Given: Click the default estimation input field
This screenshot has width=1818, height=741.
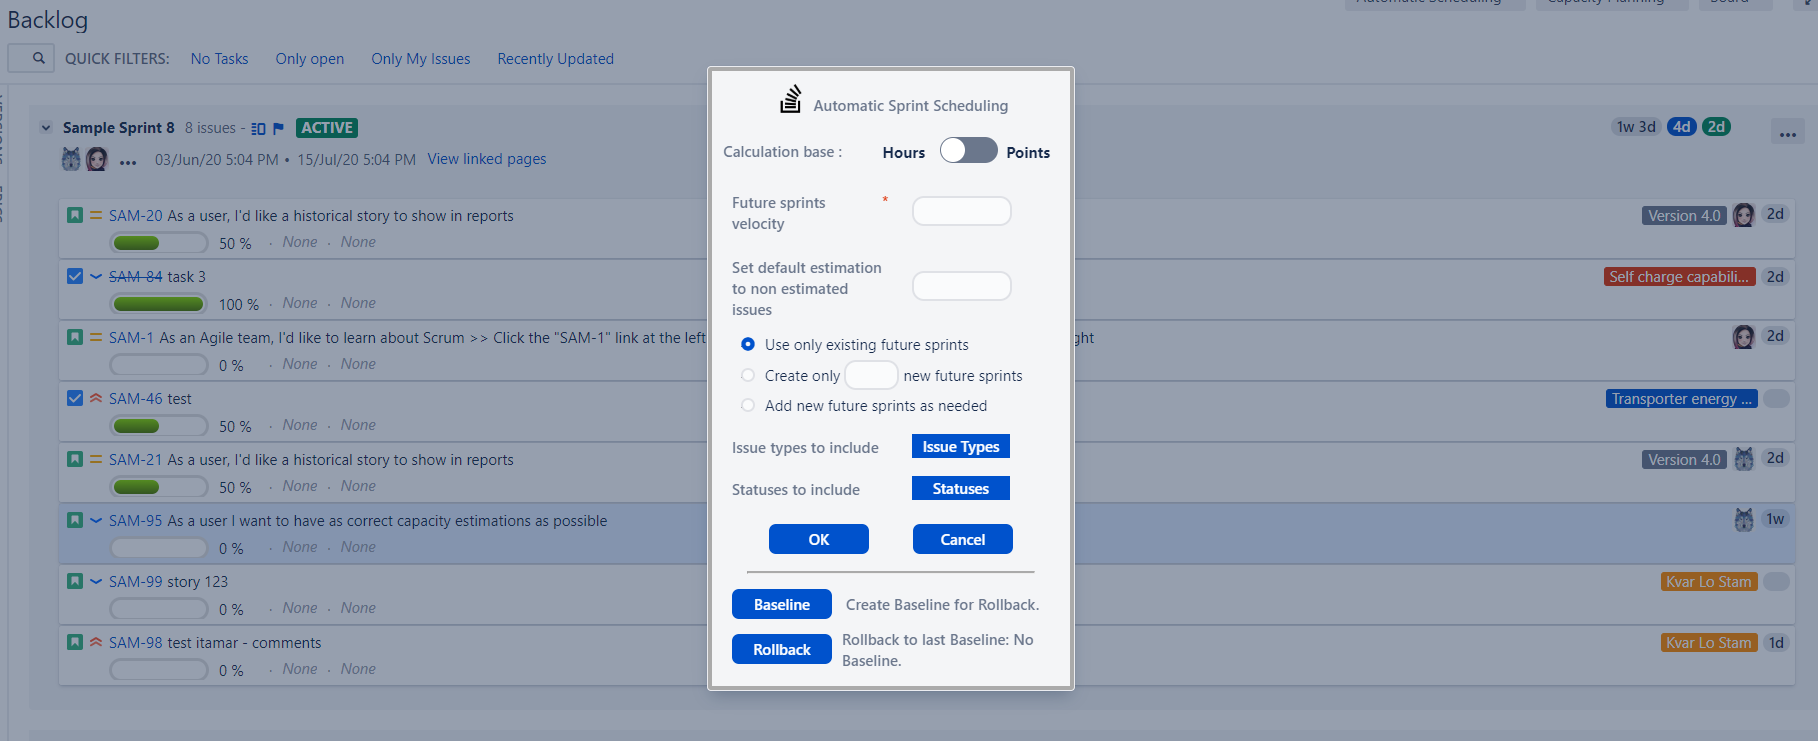Looking at the screenshot, I should click(962, 286).
